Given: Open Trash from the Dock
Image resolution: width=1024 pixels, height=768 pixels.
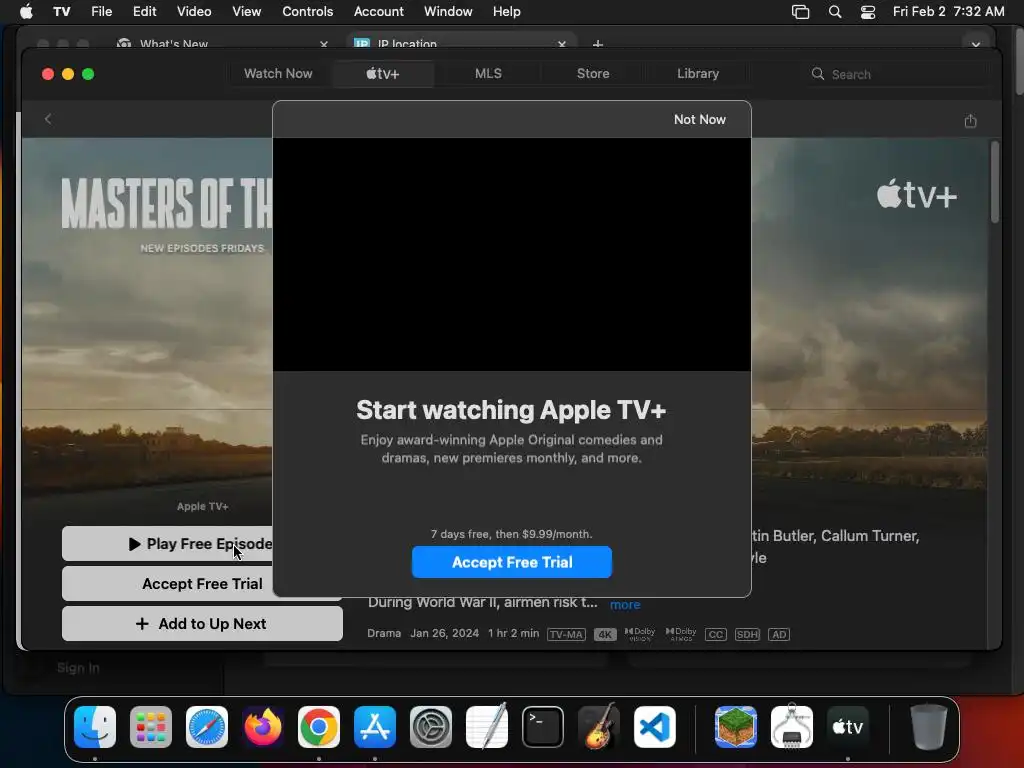Looking at the screenshot, I should 929,727.
